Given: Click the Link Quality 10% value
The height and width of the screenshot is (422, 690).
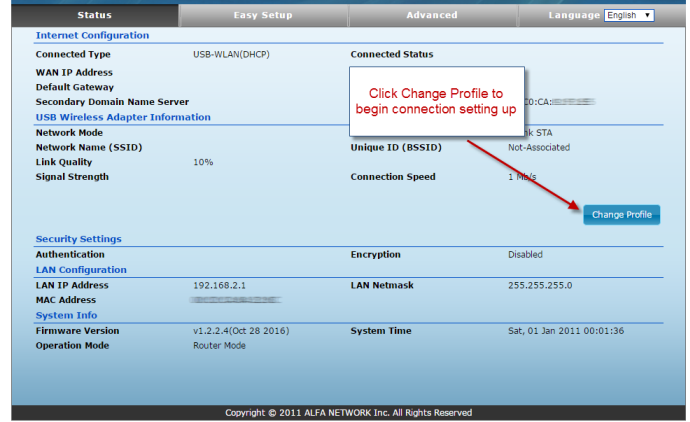Looking at the screenshot, I should 203,162.
